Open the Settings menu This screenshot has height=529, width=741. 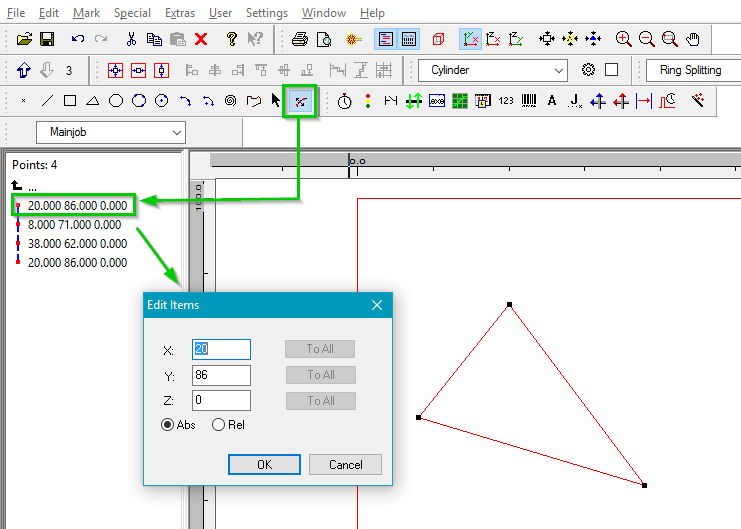click(266, 13)
